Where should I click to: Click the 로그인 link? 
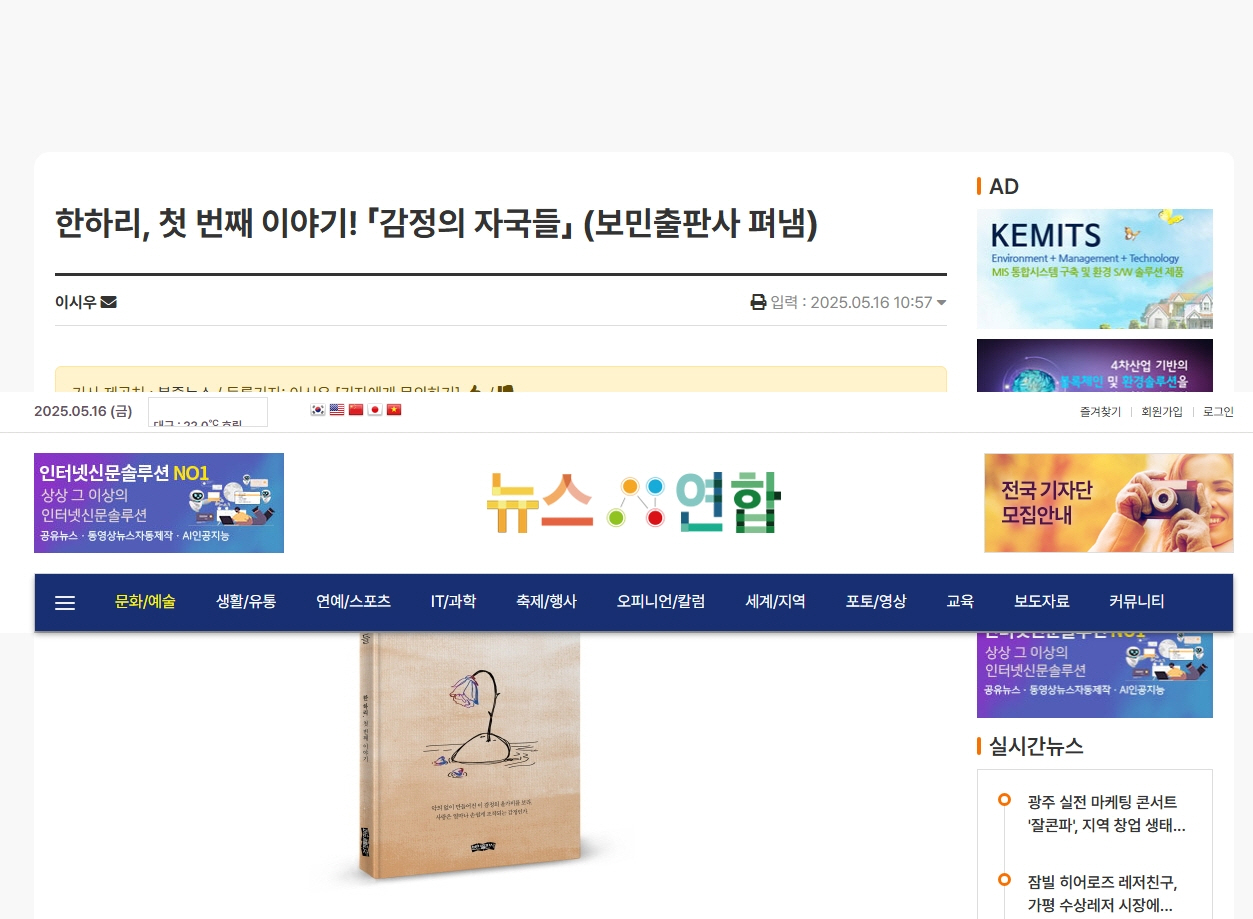tap(1218, 412)
